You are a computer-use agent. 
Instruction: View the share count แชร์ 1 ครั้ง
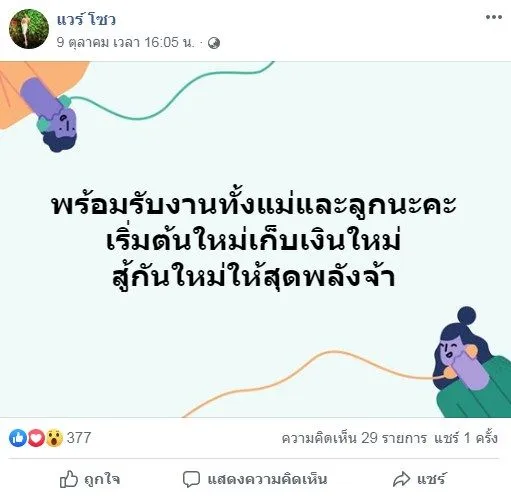466,438
